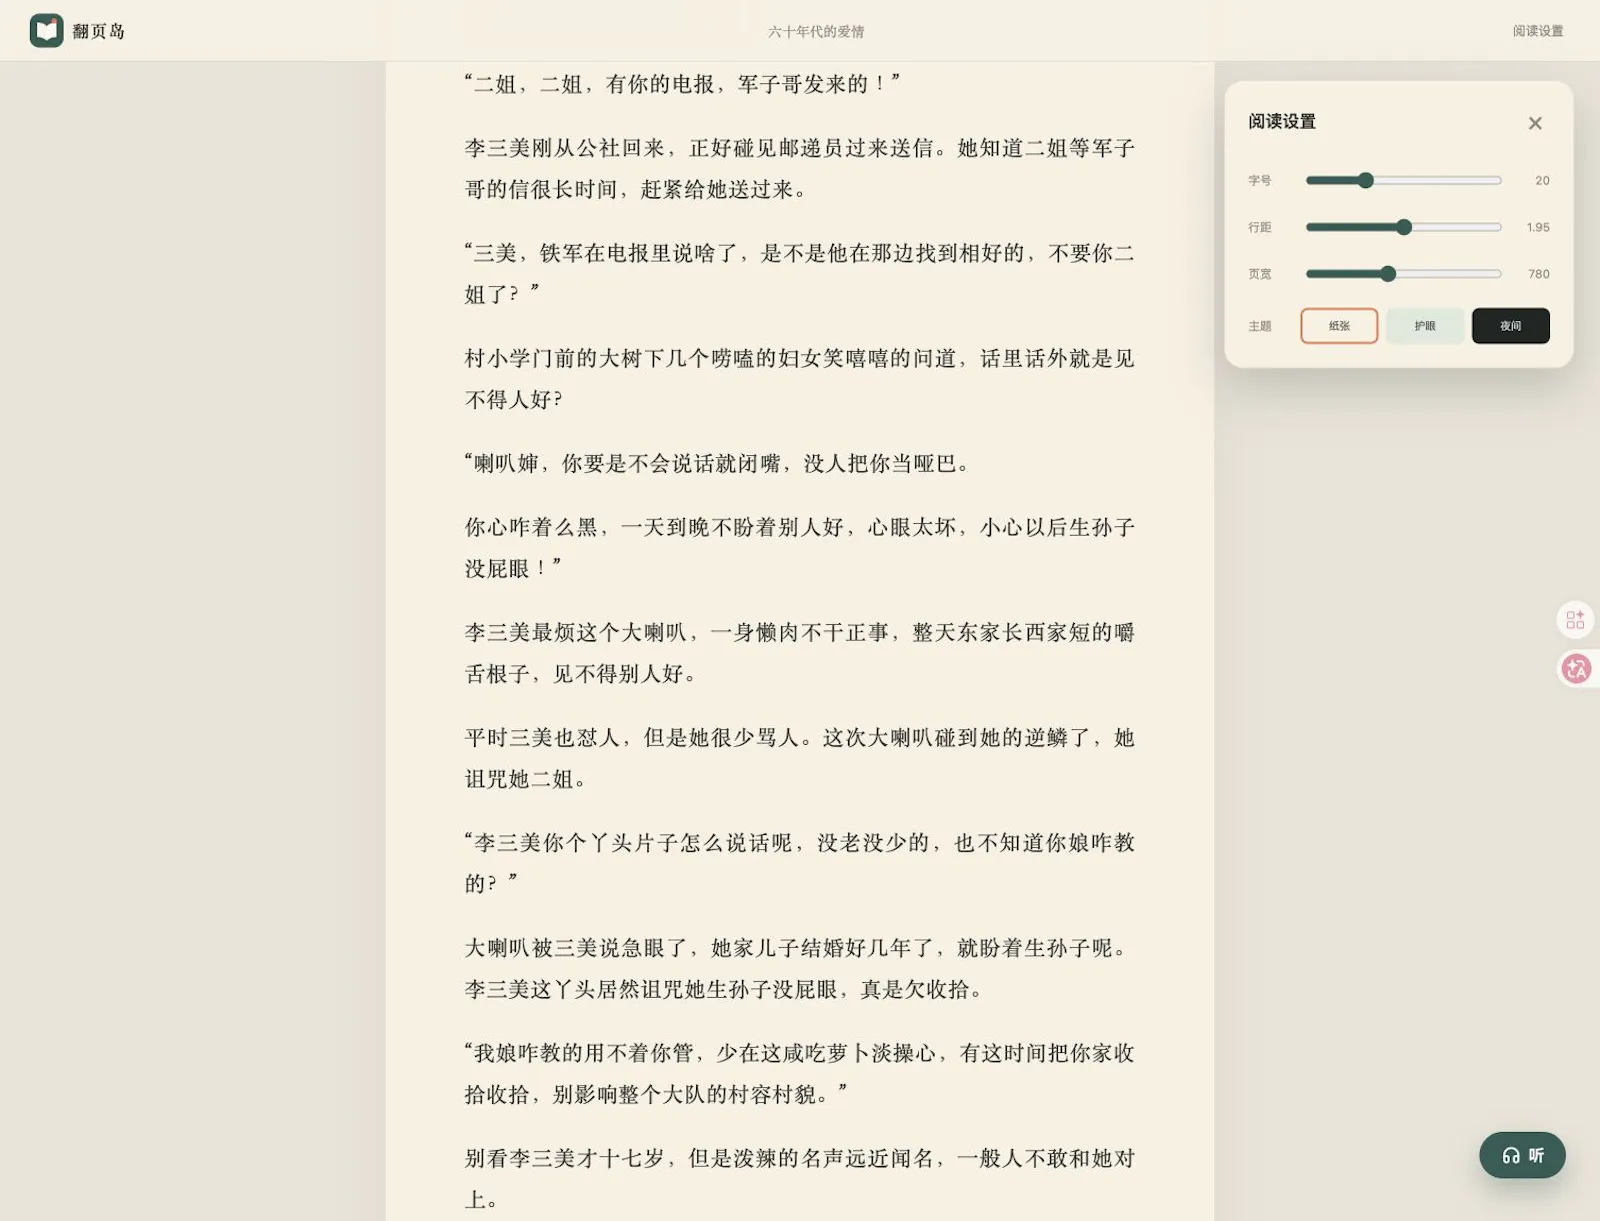Click the 页宽 value 780
1600x1221 pixels.
1539,274
